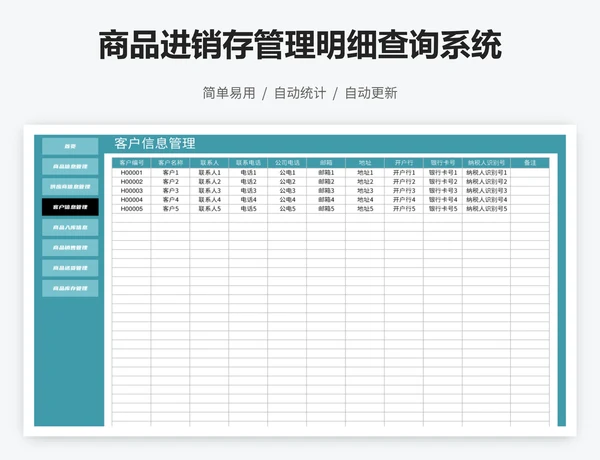Screen dimensions: 600x460
Task: Click the 客户4 name cell
Action: point(171,200)
